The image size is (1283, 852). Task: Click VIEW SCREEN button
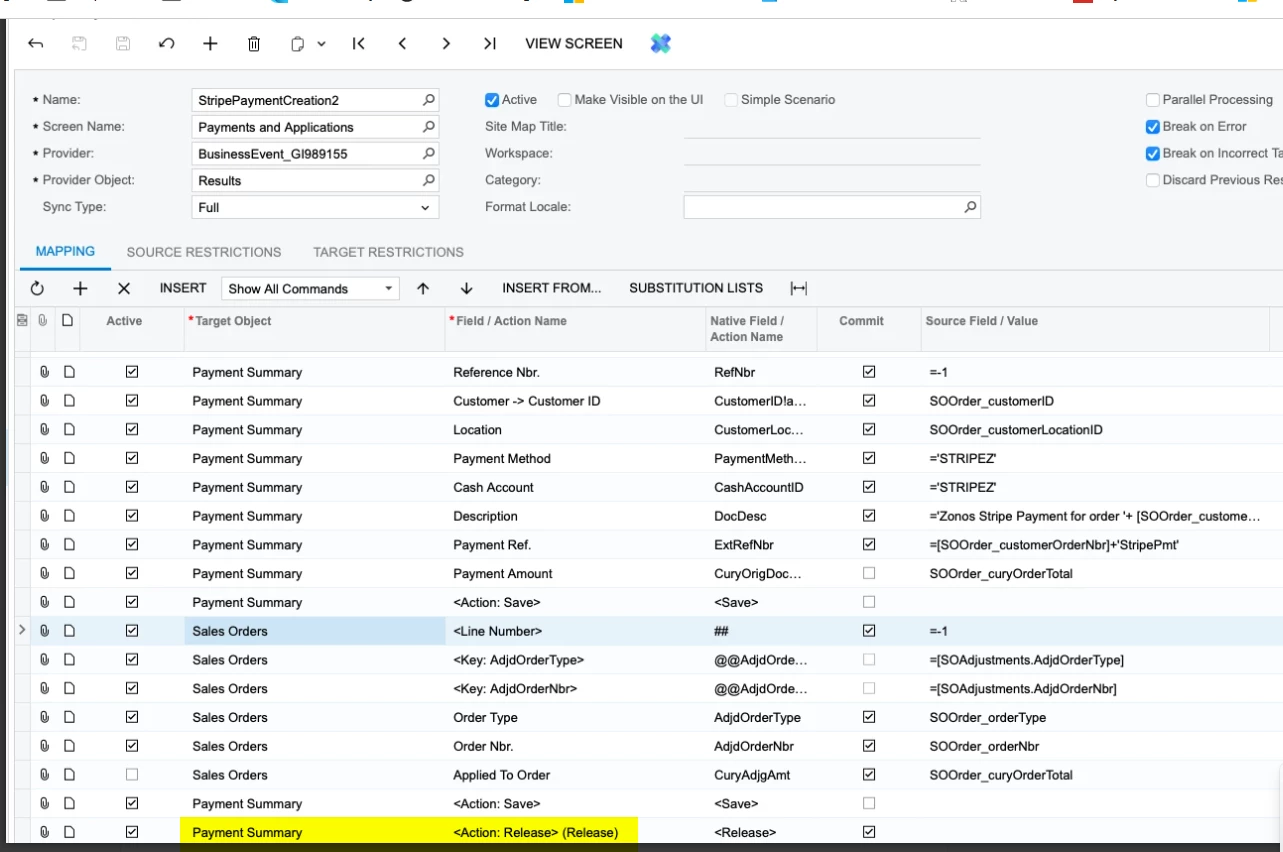tap(574, 44)
